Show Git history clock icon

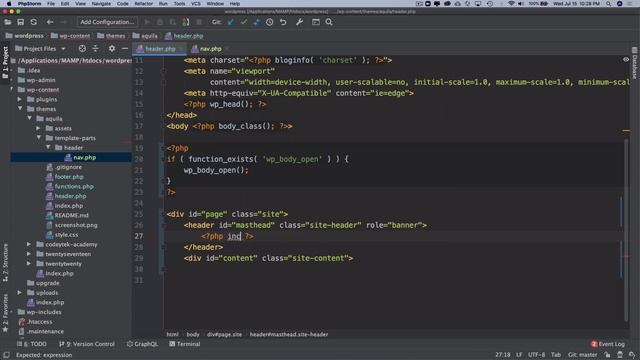(x=269, y=22)
